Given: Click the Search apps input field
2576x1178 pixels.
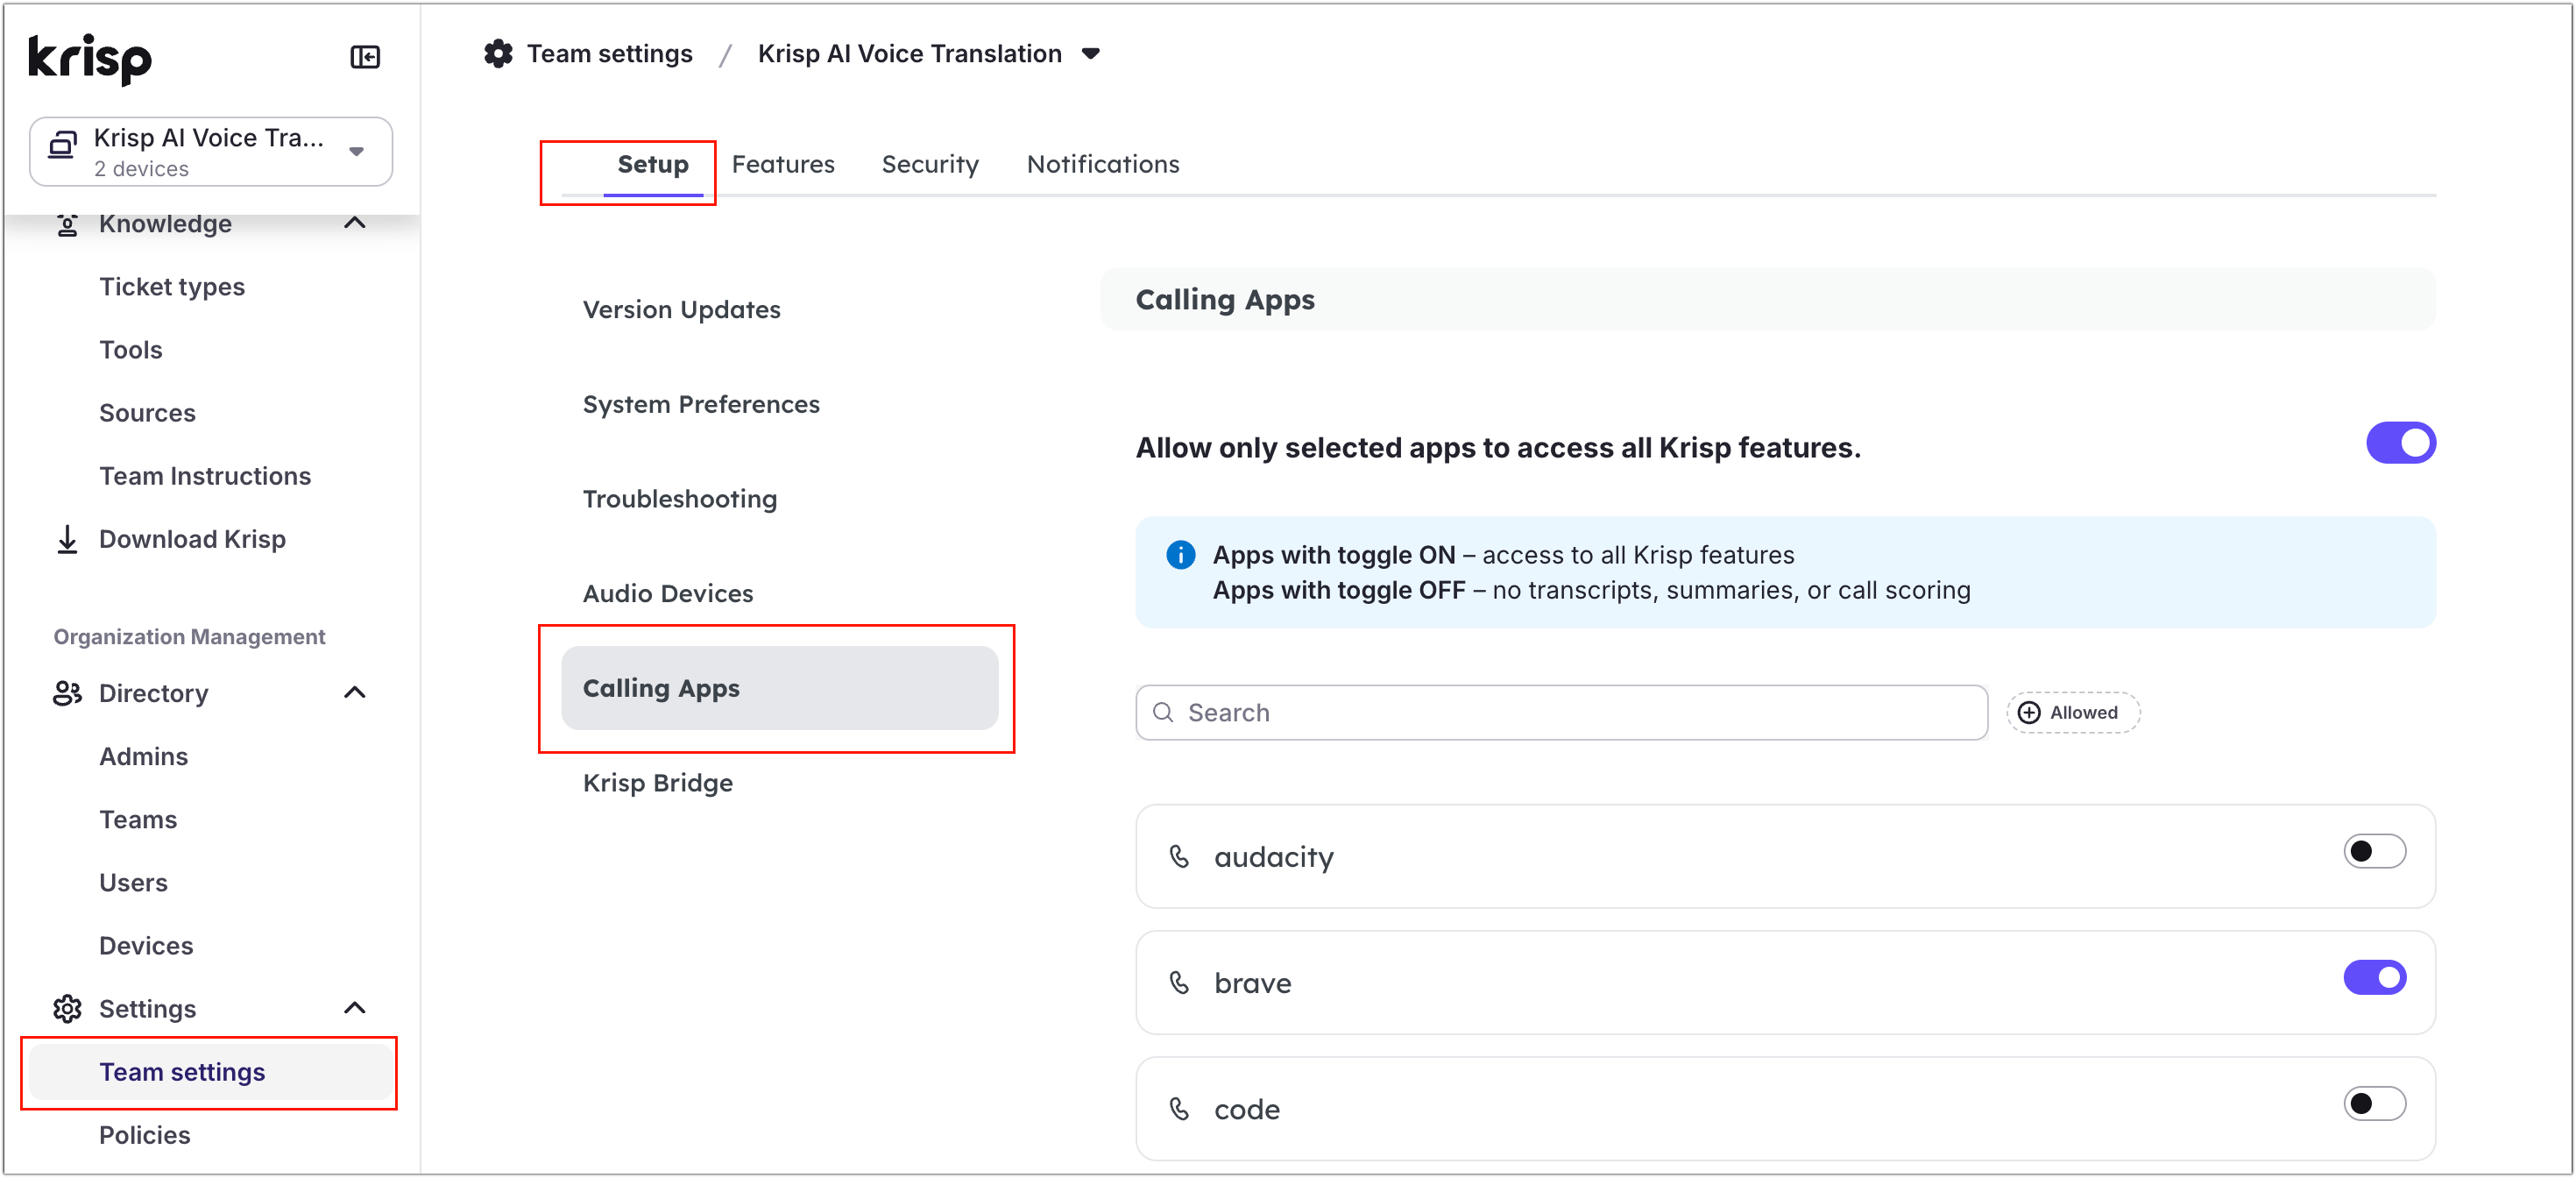Looking at the screenshot, I should point(1561,713).
